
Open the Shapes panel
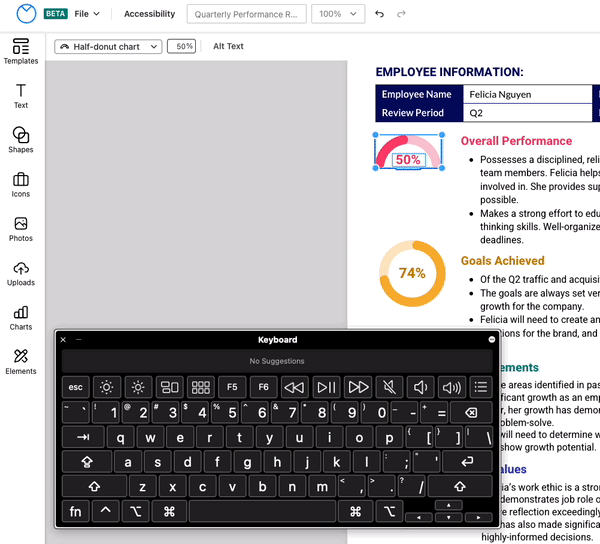[21, 140]
